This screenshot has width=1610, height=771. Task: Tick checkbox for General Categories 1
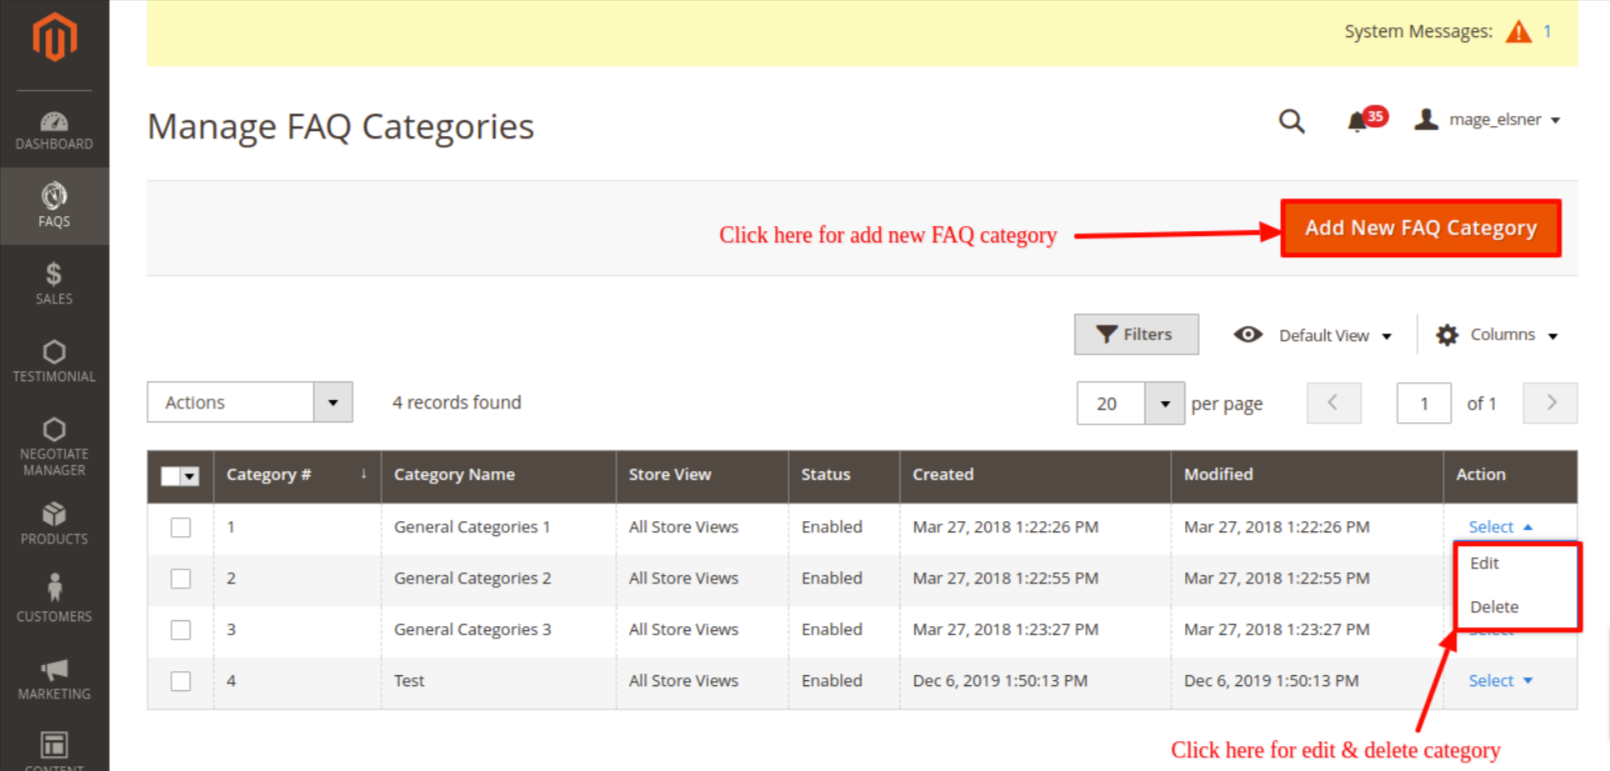(181, 527)
